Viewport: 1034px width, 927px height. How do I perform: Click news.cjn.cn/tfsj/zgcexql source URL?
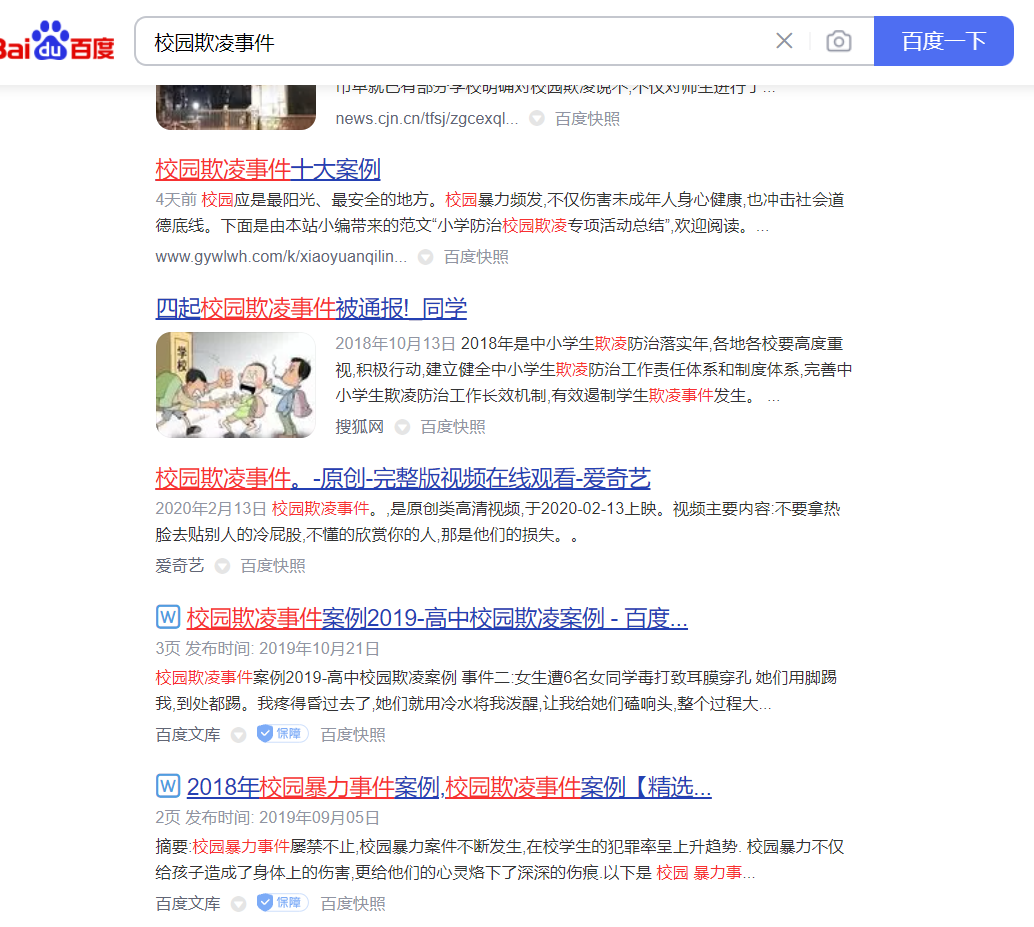pos(427,119)
